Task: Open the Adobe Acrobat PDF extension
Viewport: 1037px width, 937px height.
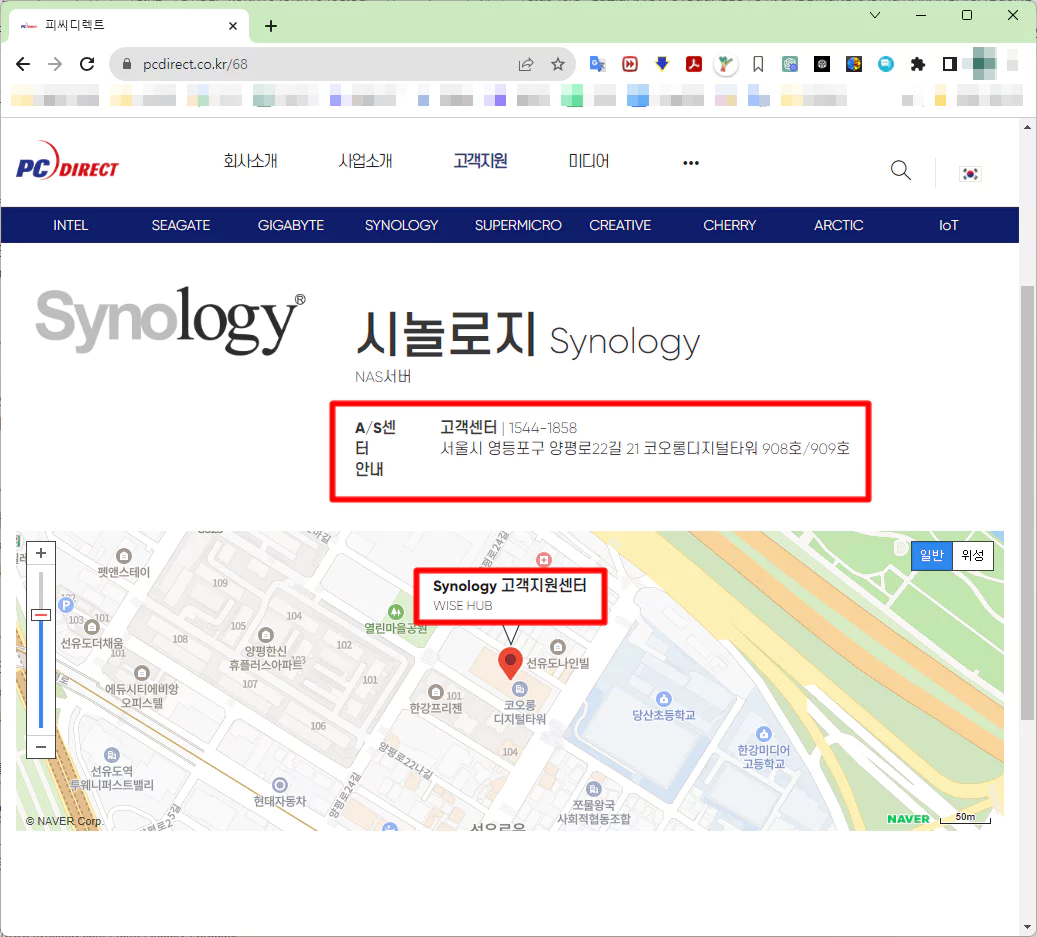Action: (694, 64)
